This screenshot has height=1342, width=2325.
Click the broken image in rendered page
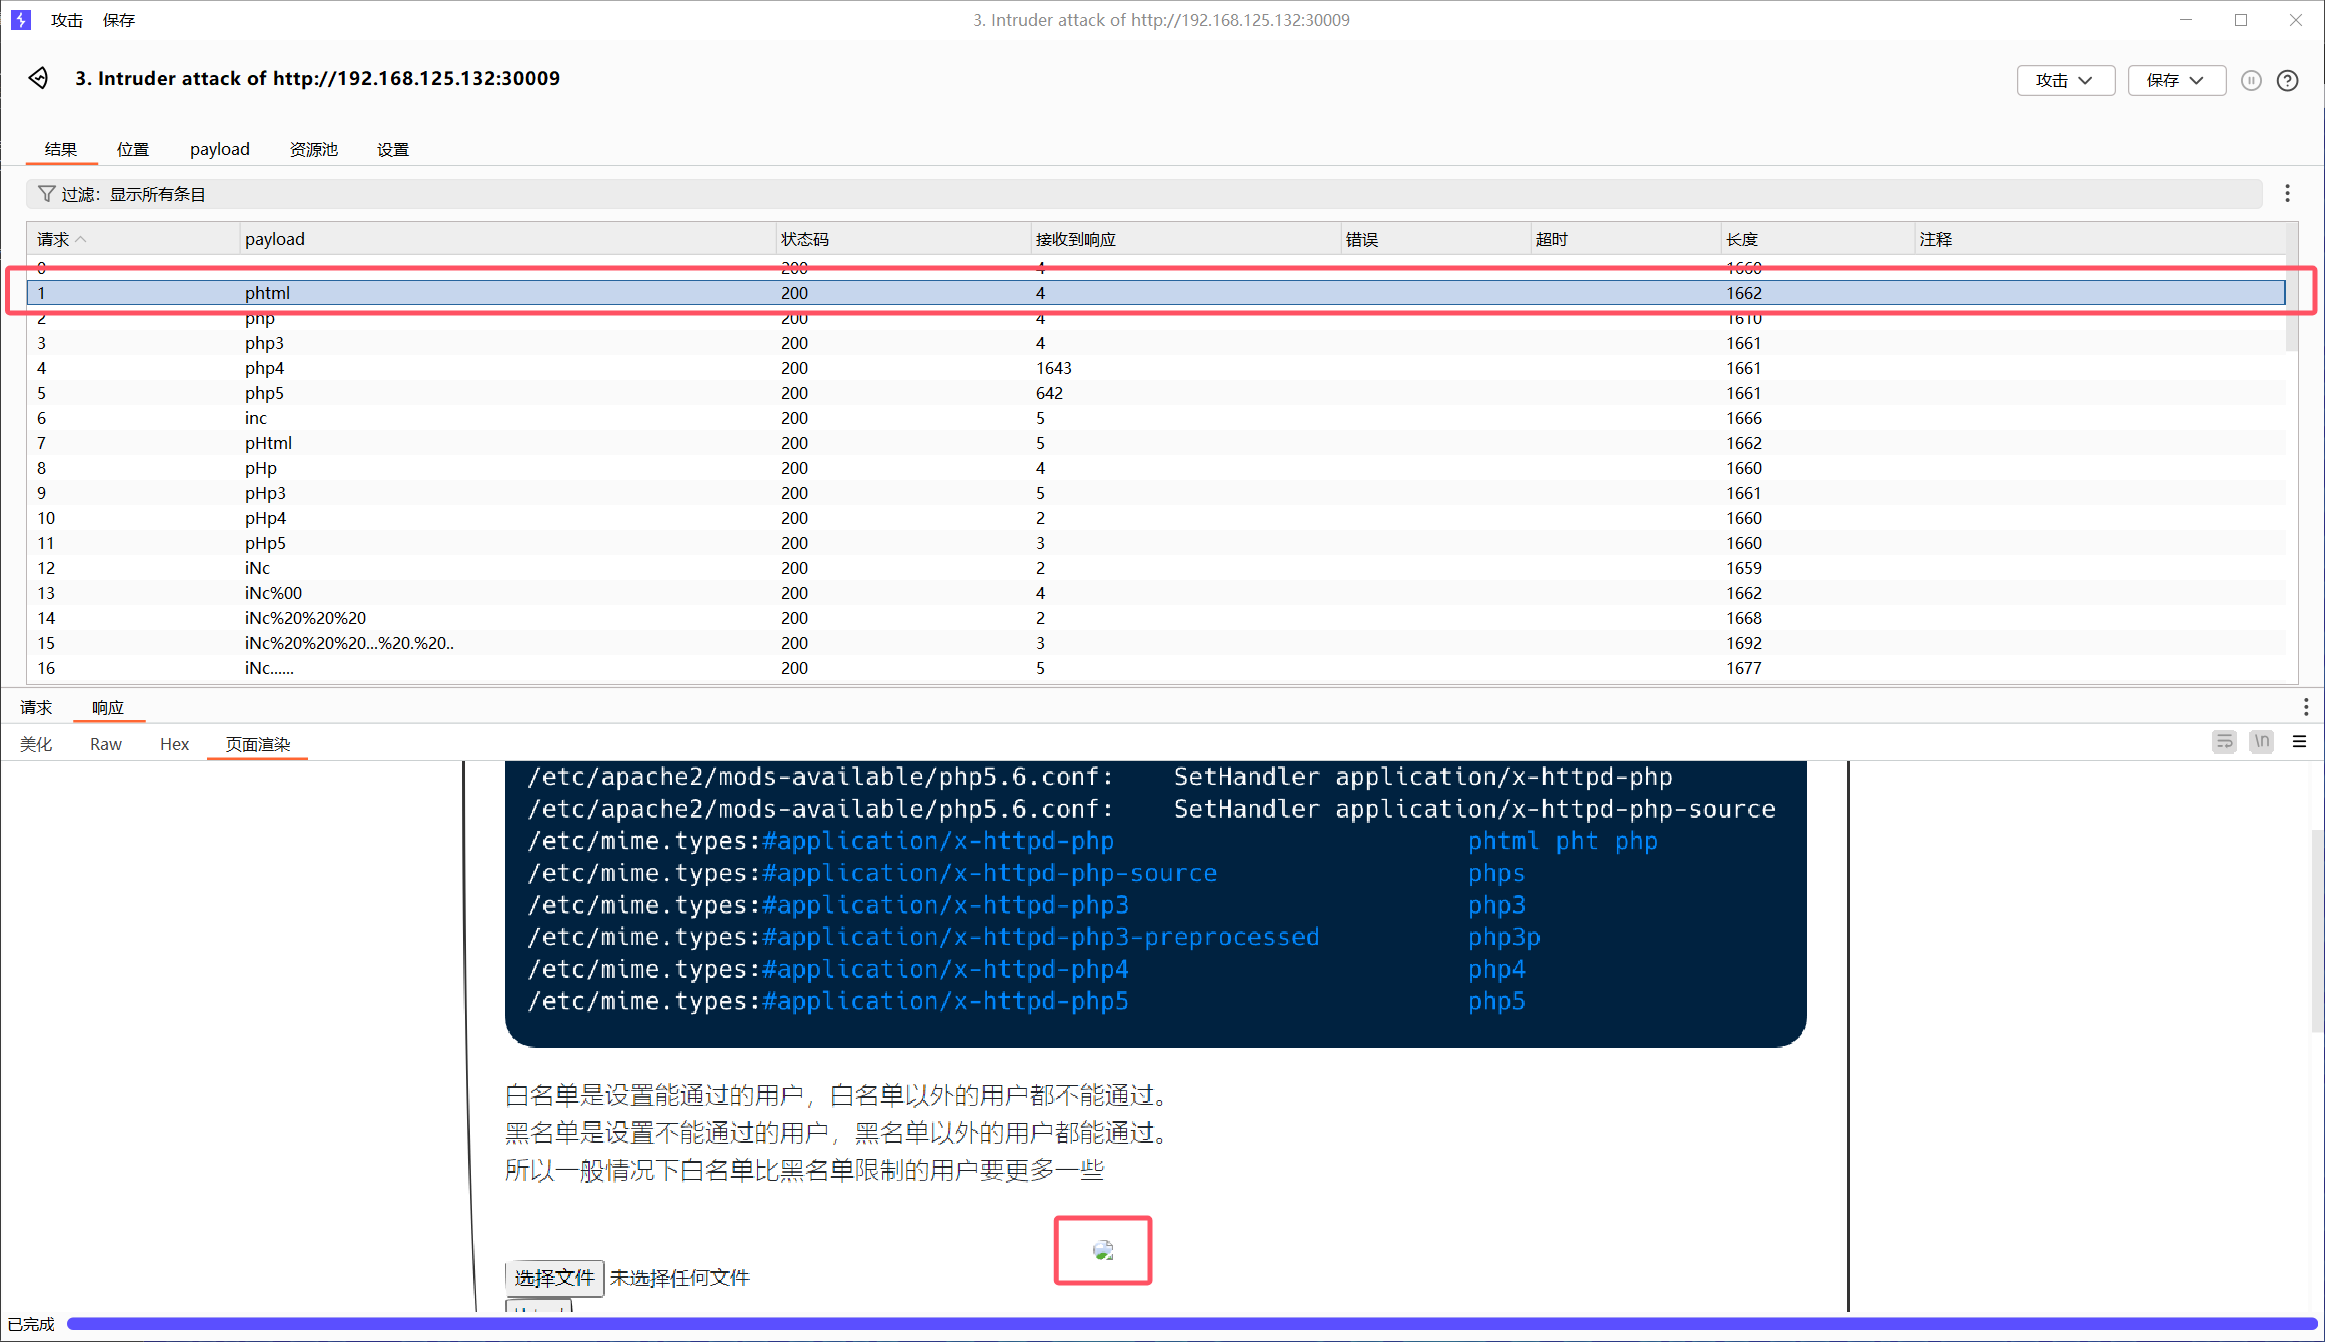click(x=1103, y=1250)
